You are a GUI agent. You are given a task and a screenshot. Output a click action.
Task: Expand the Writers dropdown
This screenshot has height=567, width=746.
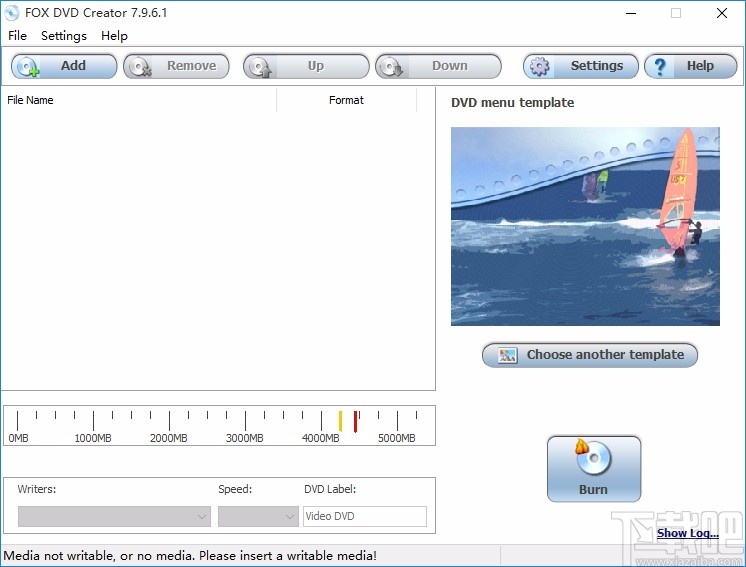click(x=114, y=517)
